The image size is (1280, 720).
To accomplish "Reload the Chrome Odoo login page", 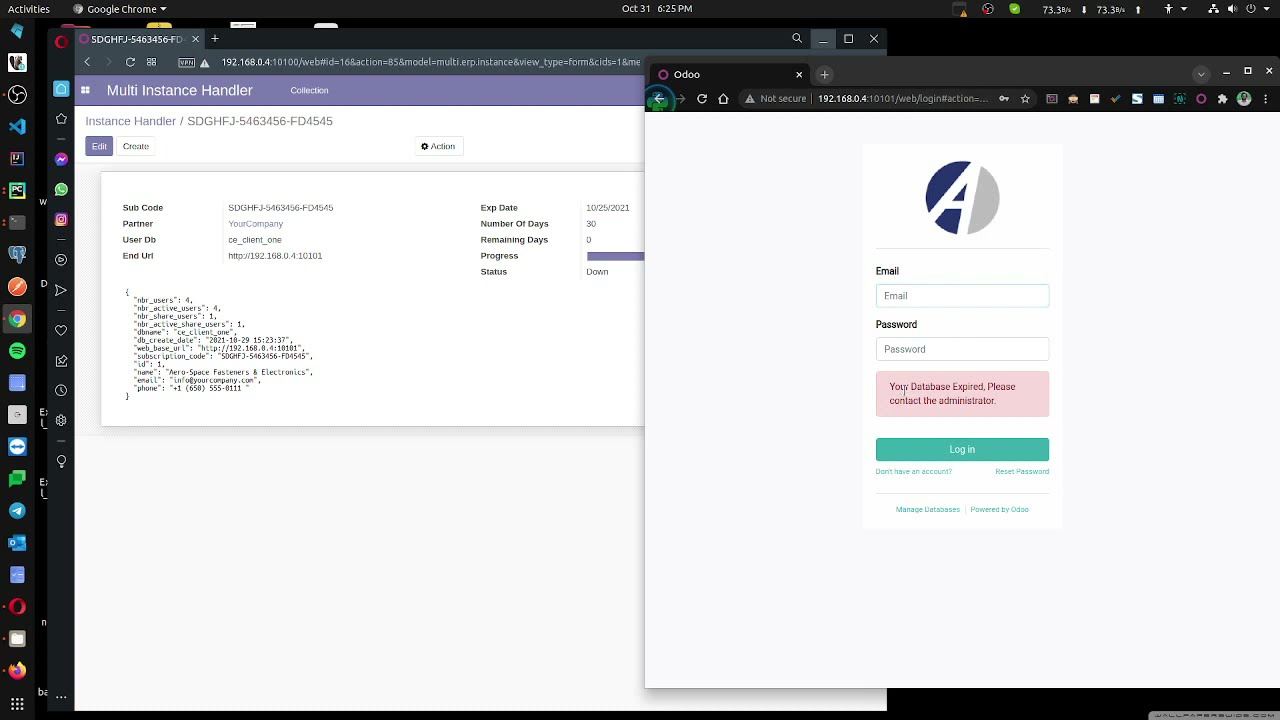I will (x=702, y=99).
